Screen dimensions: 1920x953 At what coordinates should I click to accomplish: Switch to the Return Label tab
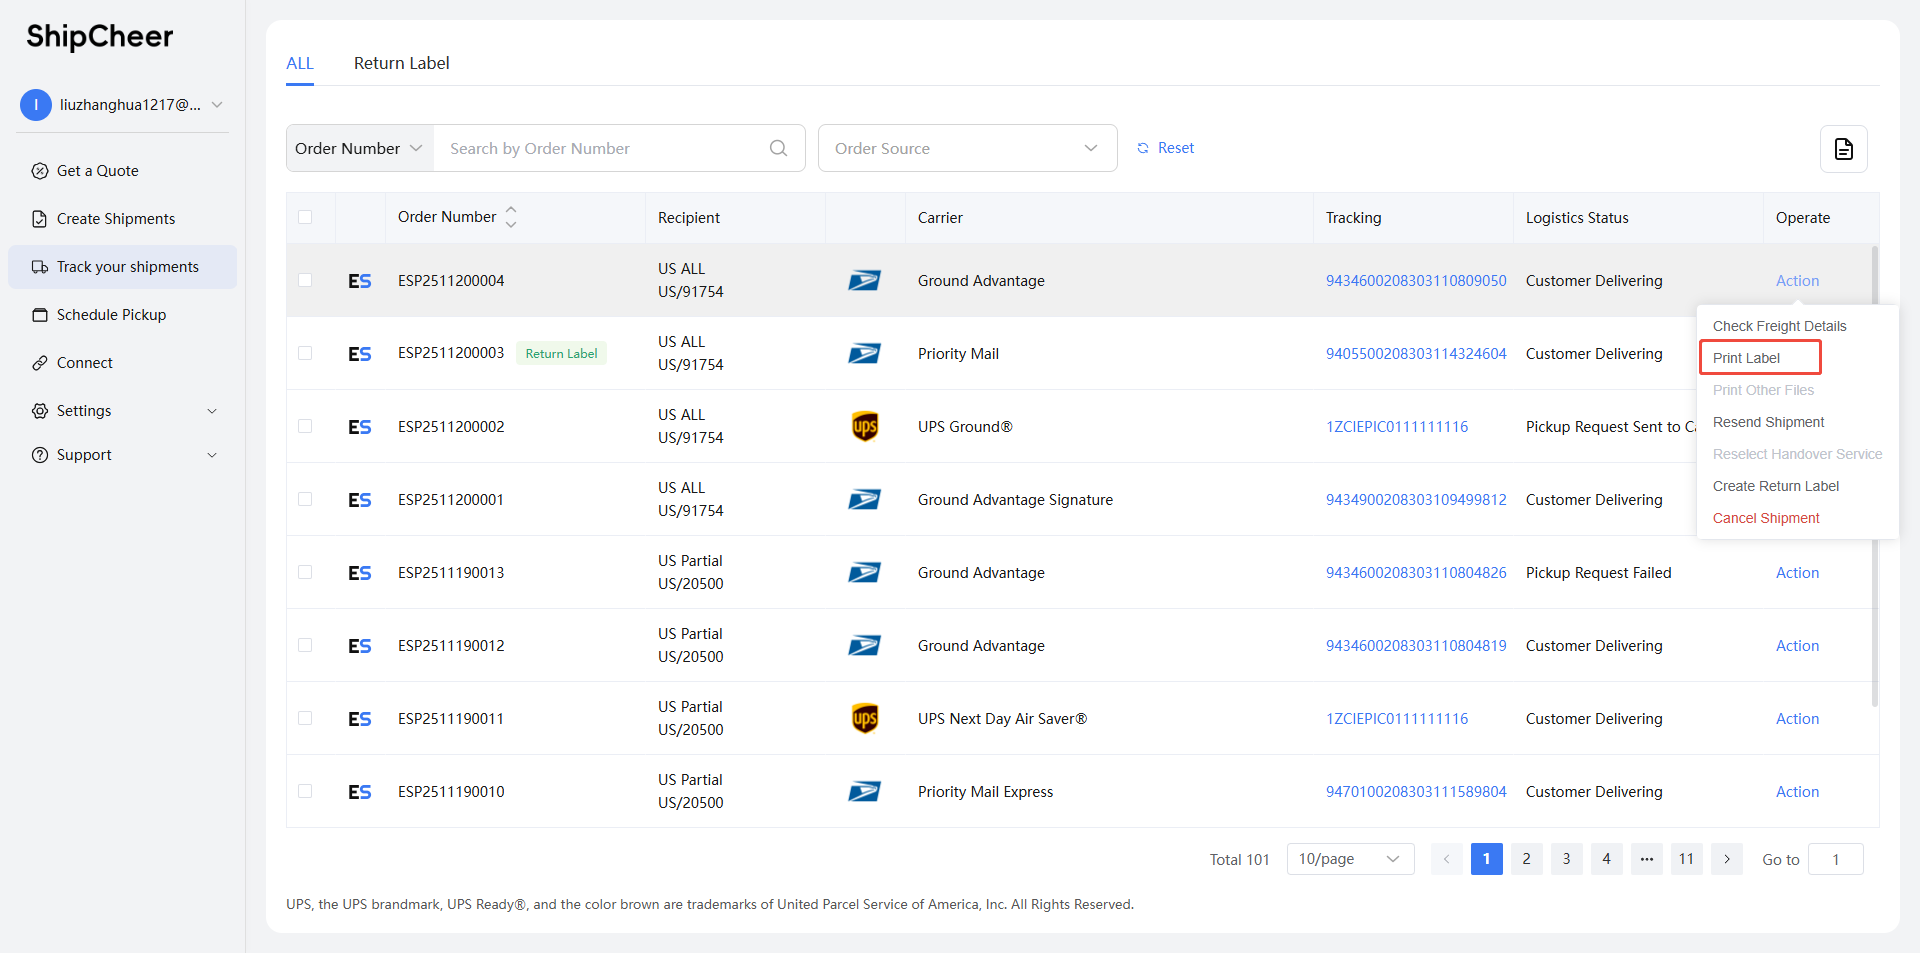point(401,63)
